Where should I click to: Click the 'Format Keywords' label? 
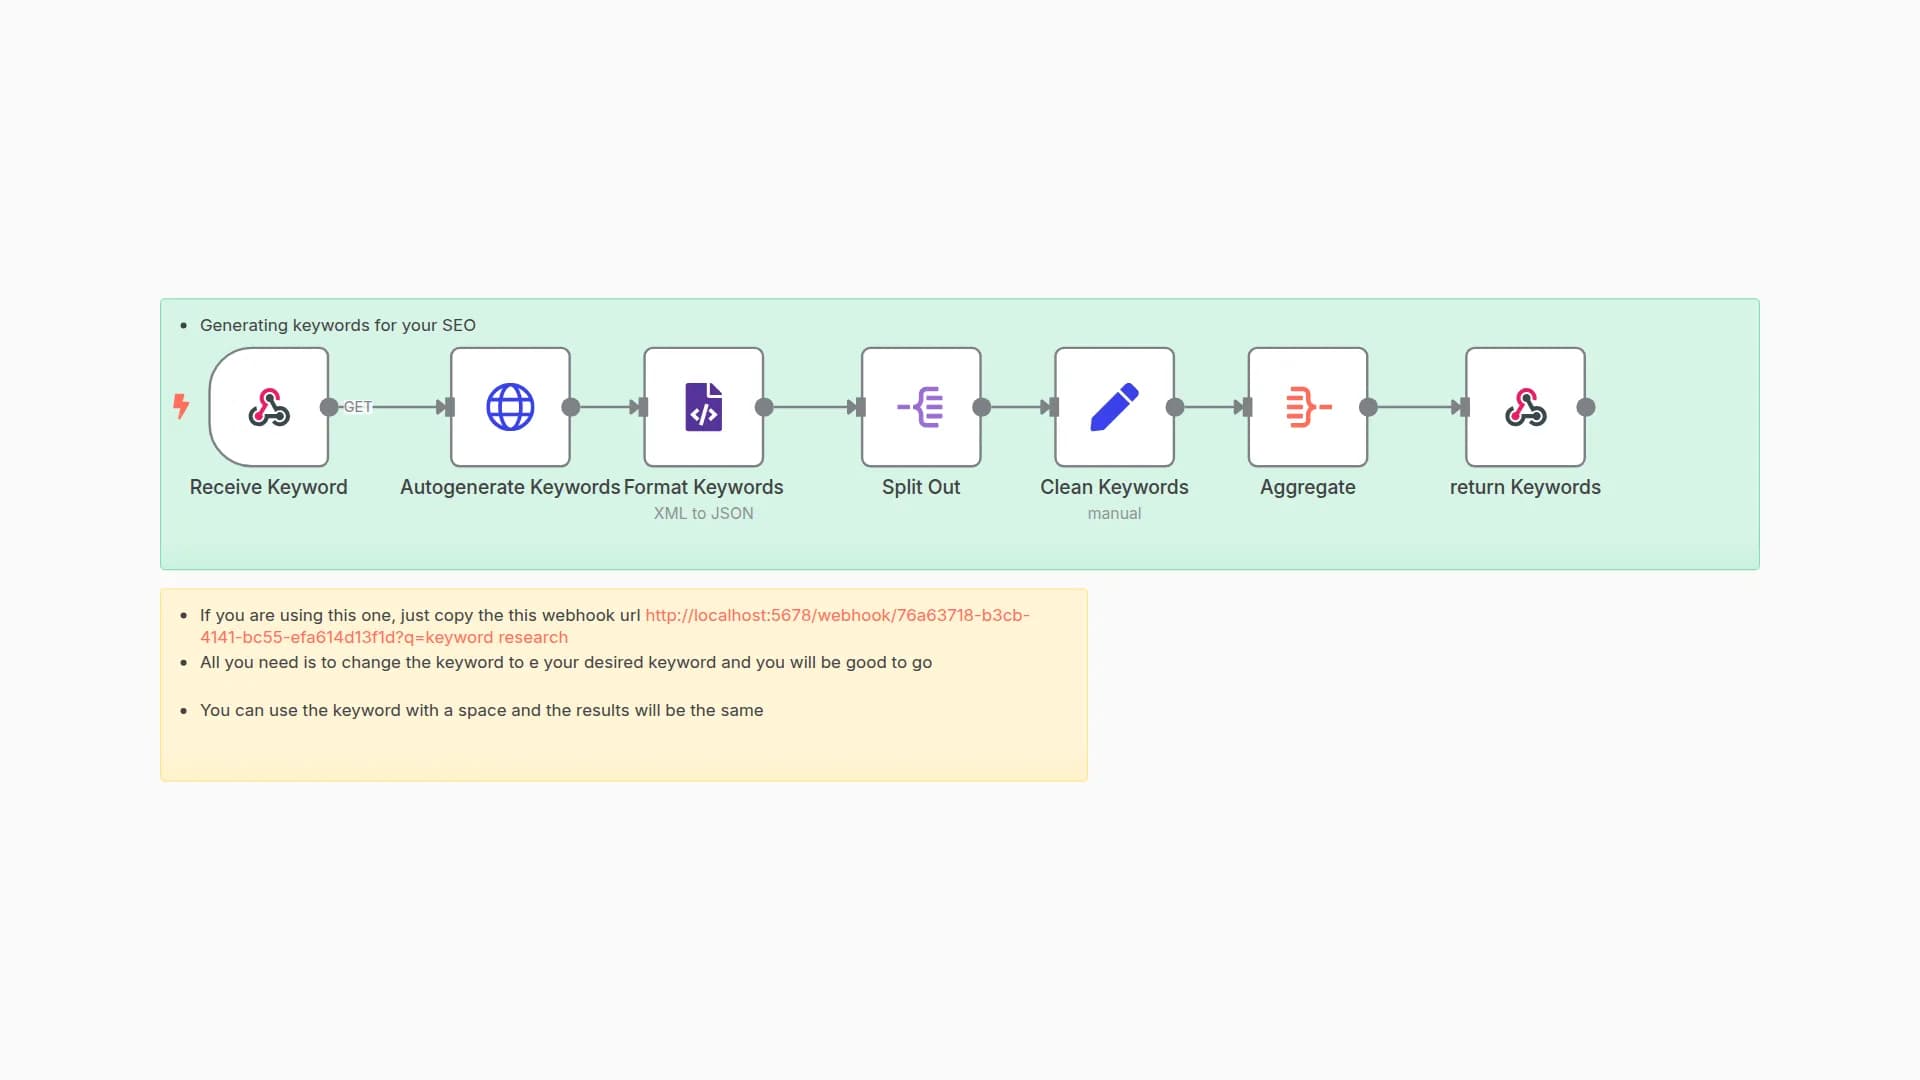pos(704,487)
